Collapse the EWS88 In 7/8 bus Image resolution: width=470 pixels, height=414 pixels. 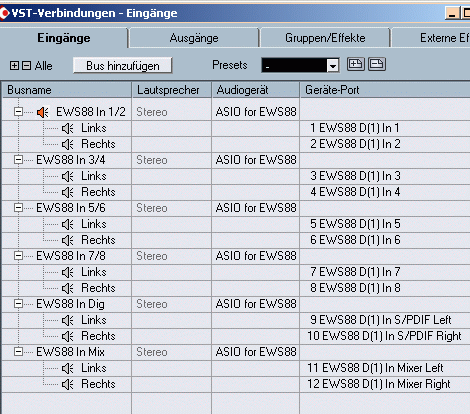pyautogui.click(x=19, y=256)
